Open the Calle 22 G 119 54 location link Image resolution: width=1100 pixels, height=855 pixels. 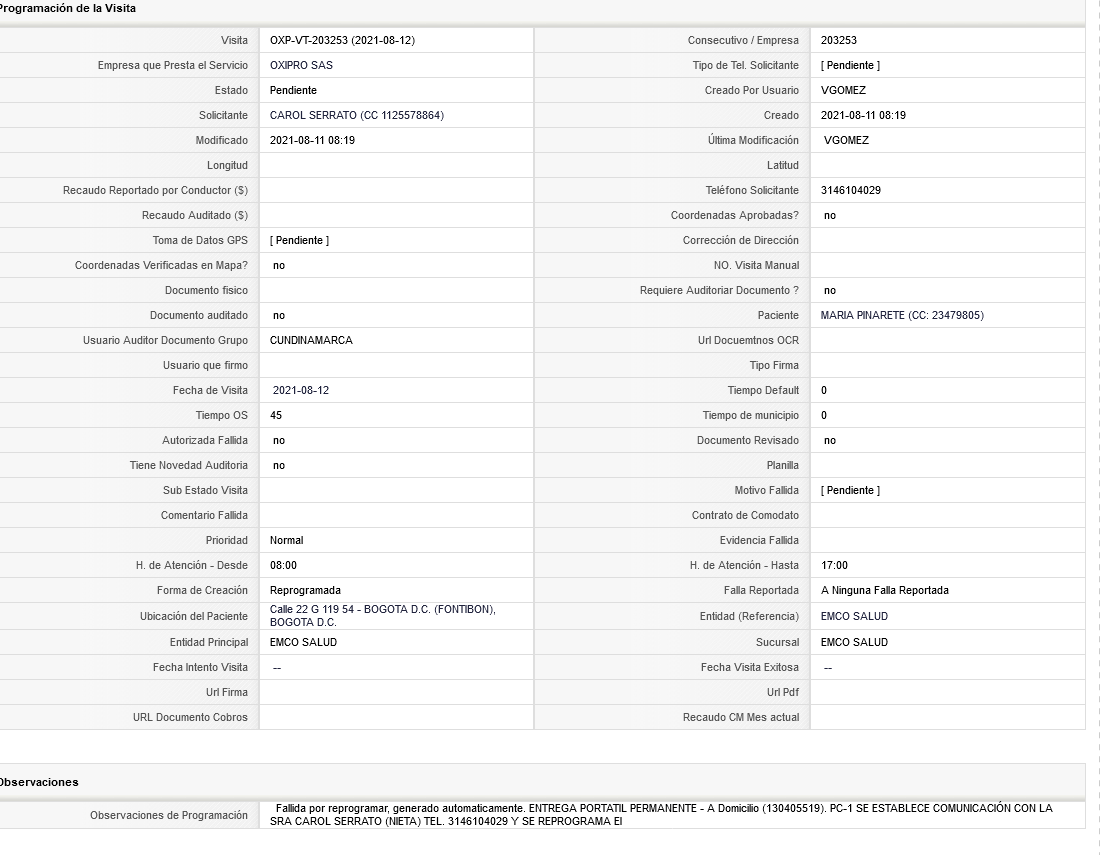[383, 616]
